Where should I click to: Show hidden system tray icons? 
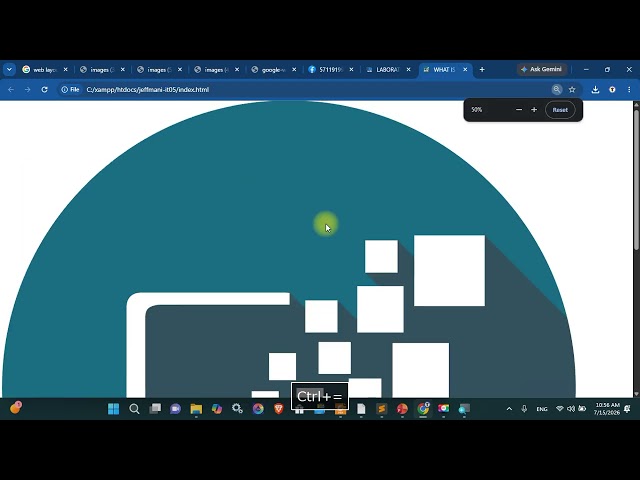click(x=509, y=409)
